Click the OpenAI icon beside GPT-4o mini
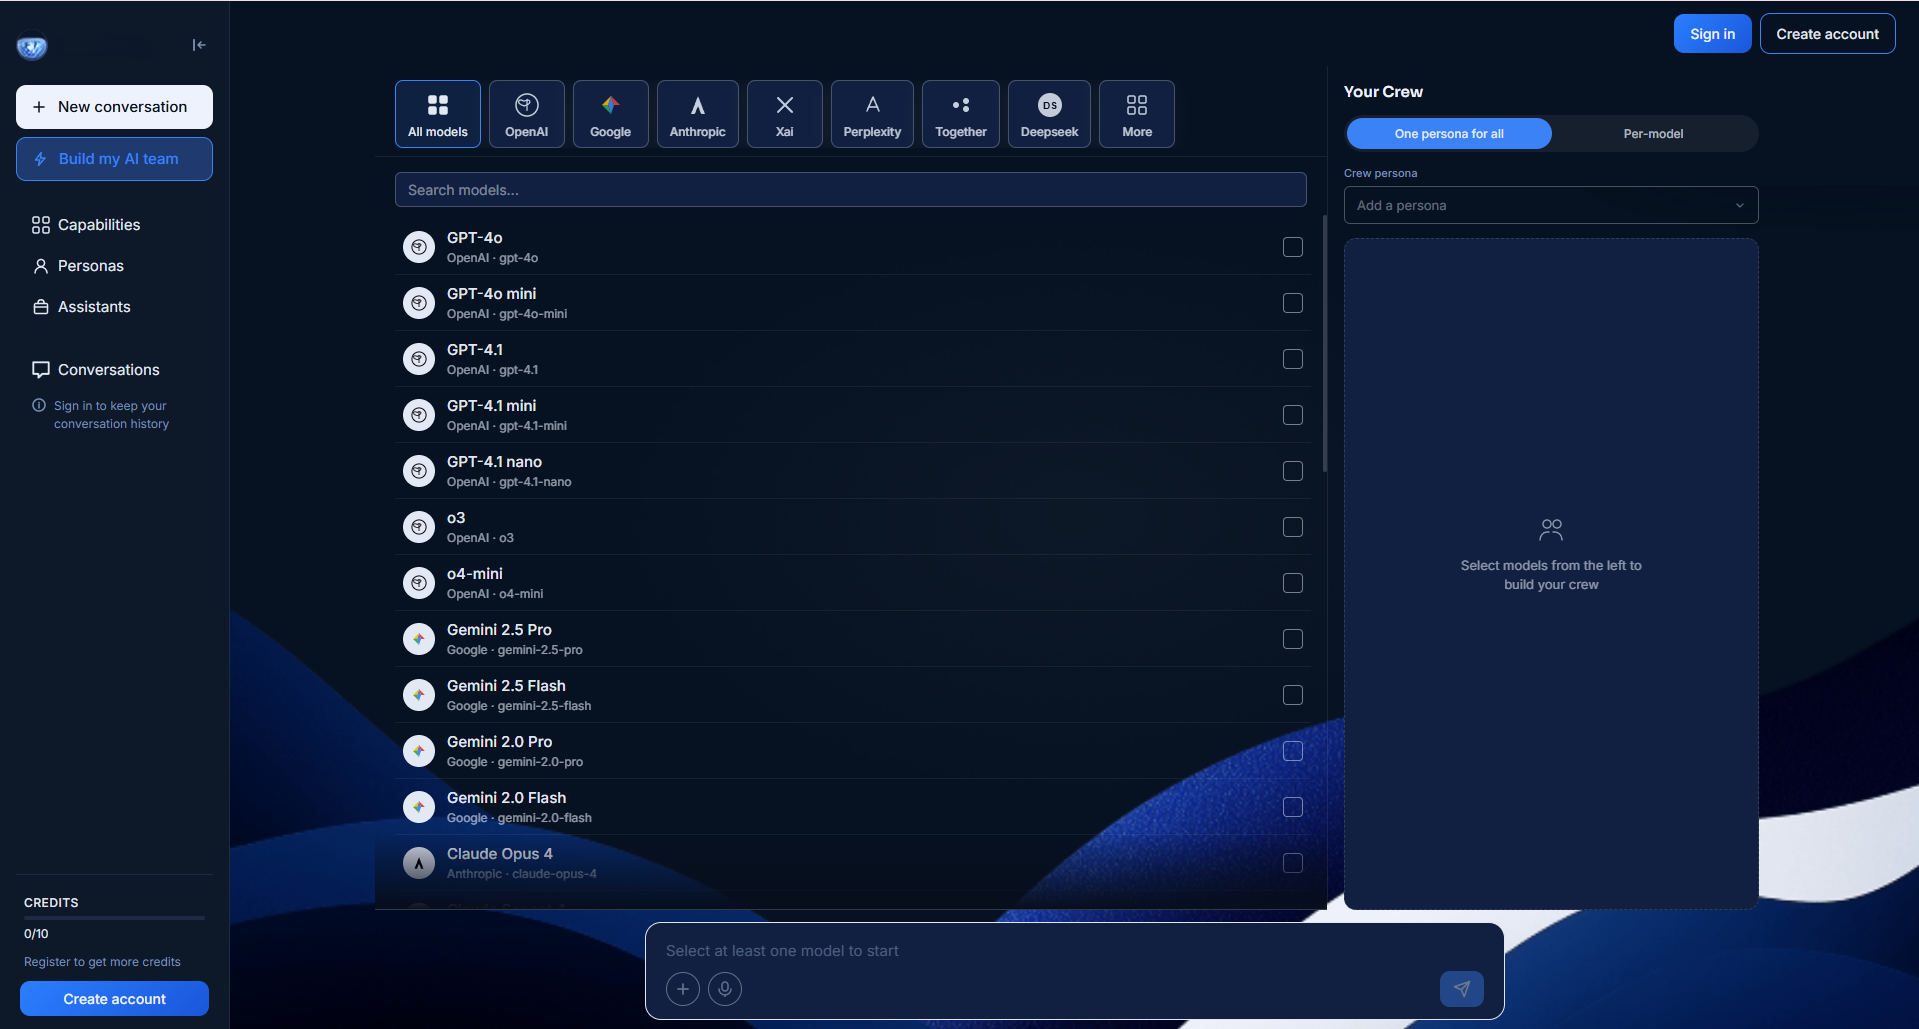 point(419,303)
